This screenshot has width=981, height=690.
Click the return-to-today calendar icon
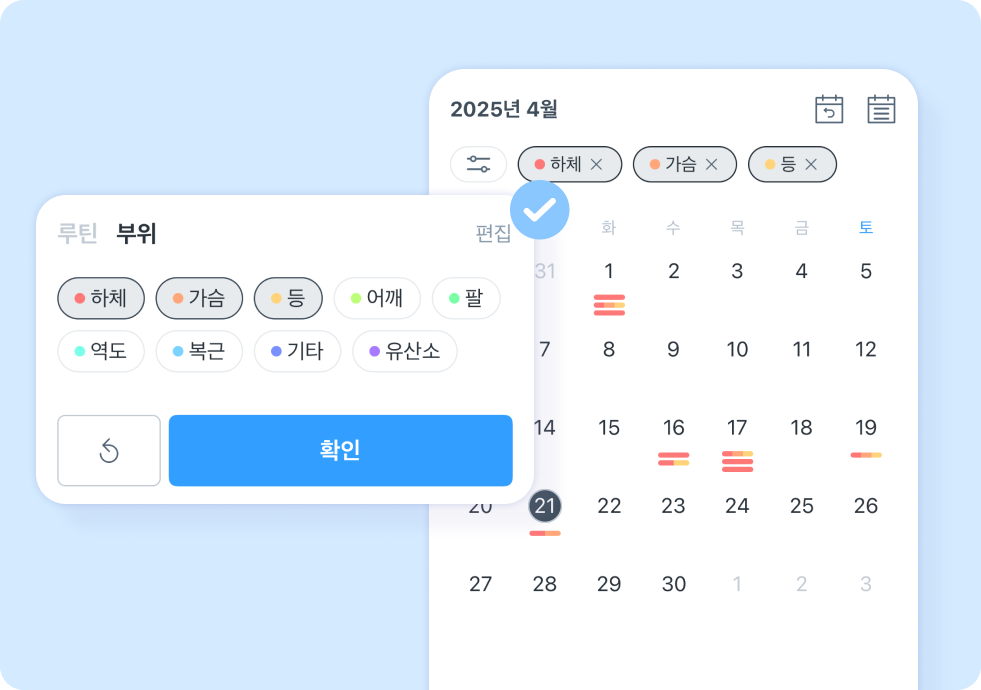[829, 109]
